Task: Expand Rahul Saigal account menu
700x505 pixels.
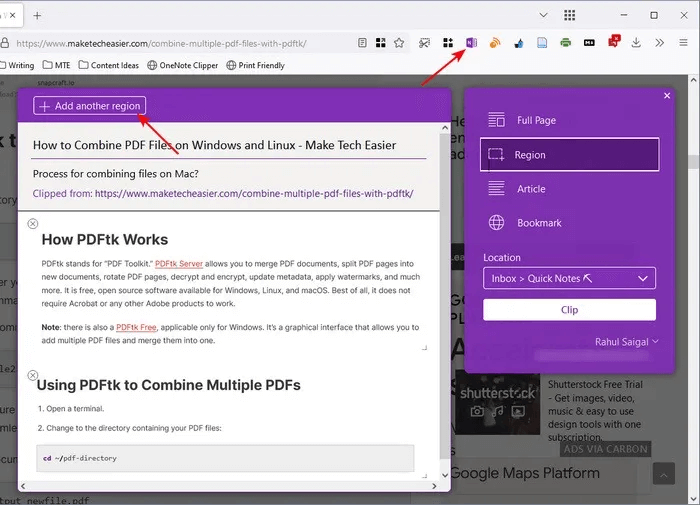Action: click(x=626, y=342)
